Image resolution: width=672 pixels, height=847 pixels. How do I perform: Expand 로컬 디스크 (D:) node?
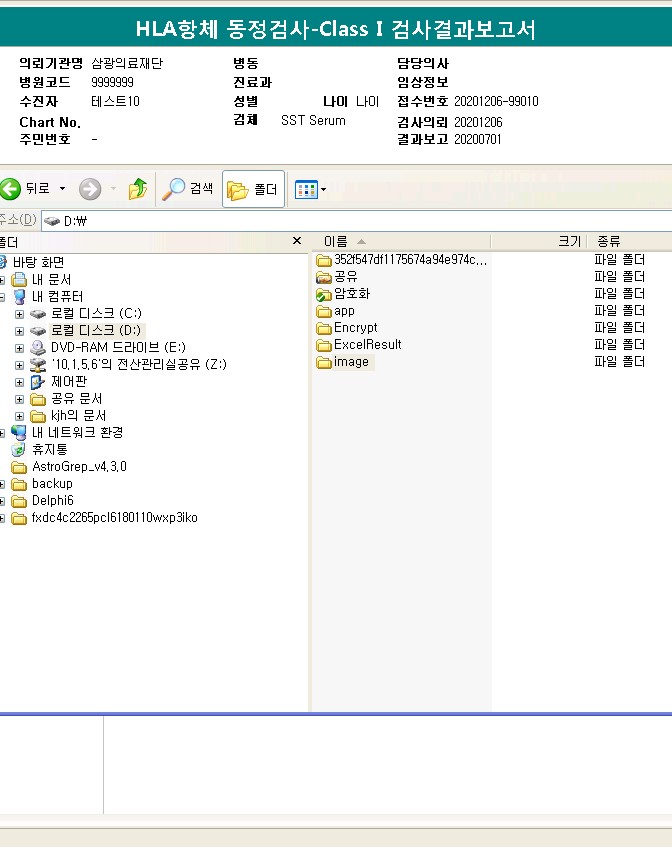[x=19, y=331]
